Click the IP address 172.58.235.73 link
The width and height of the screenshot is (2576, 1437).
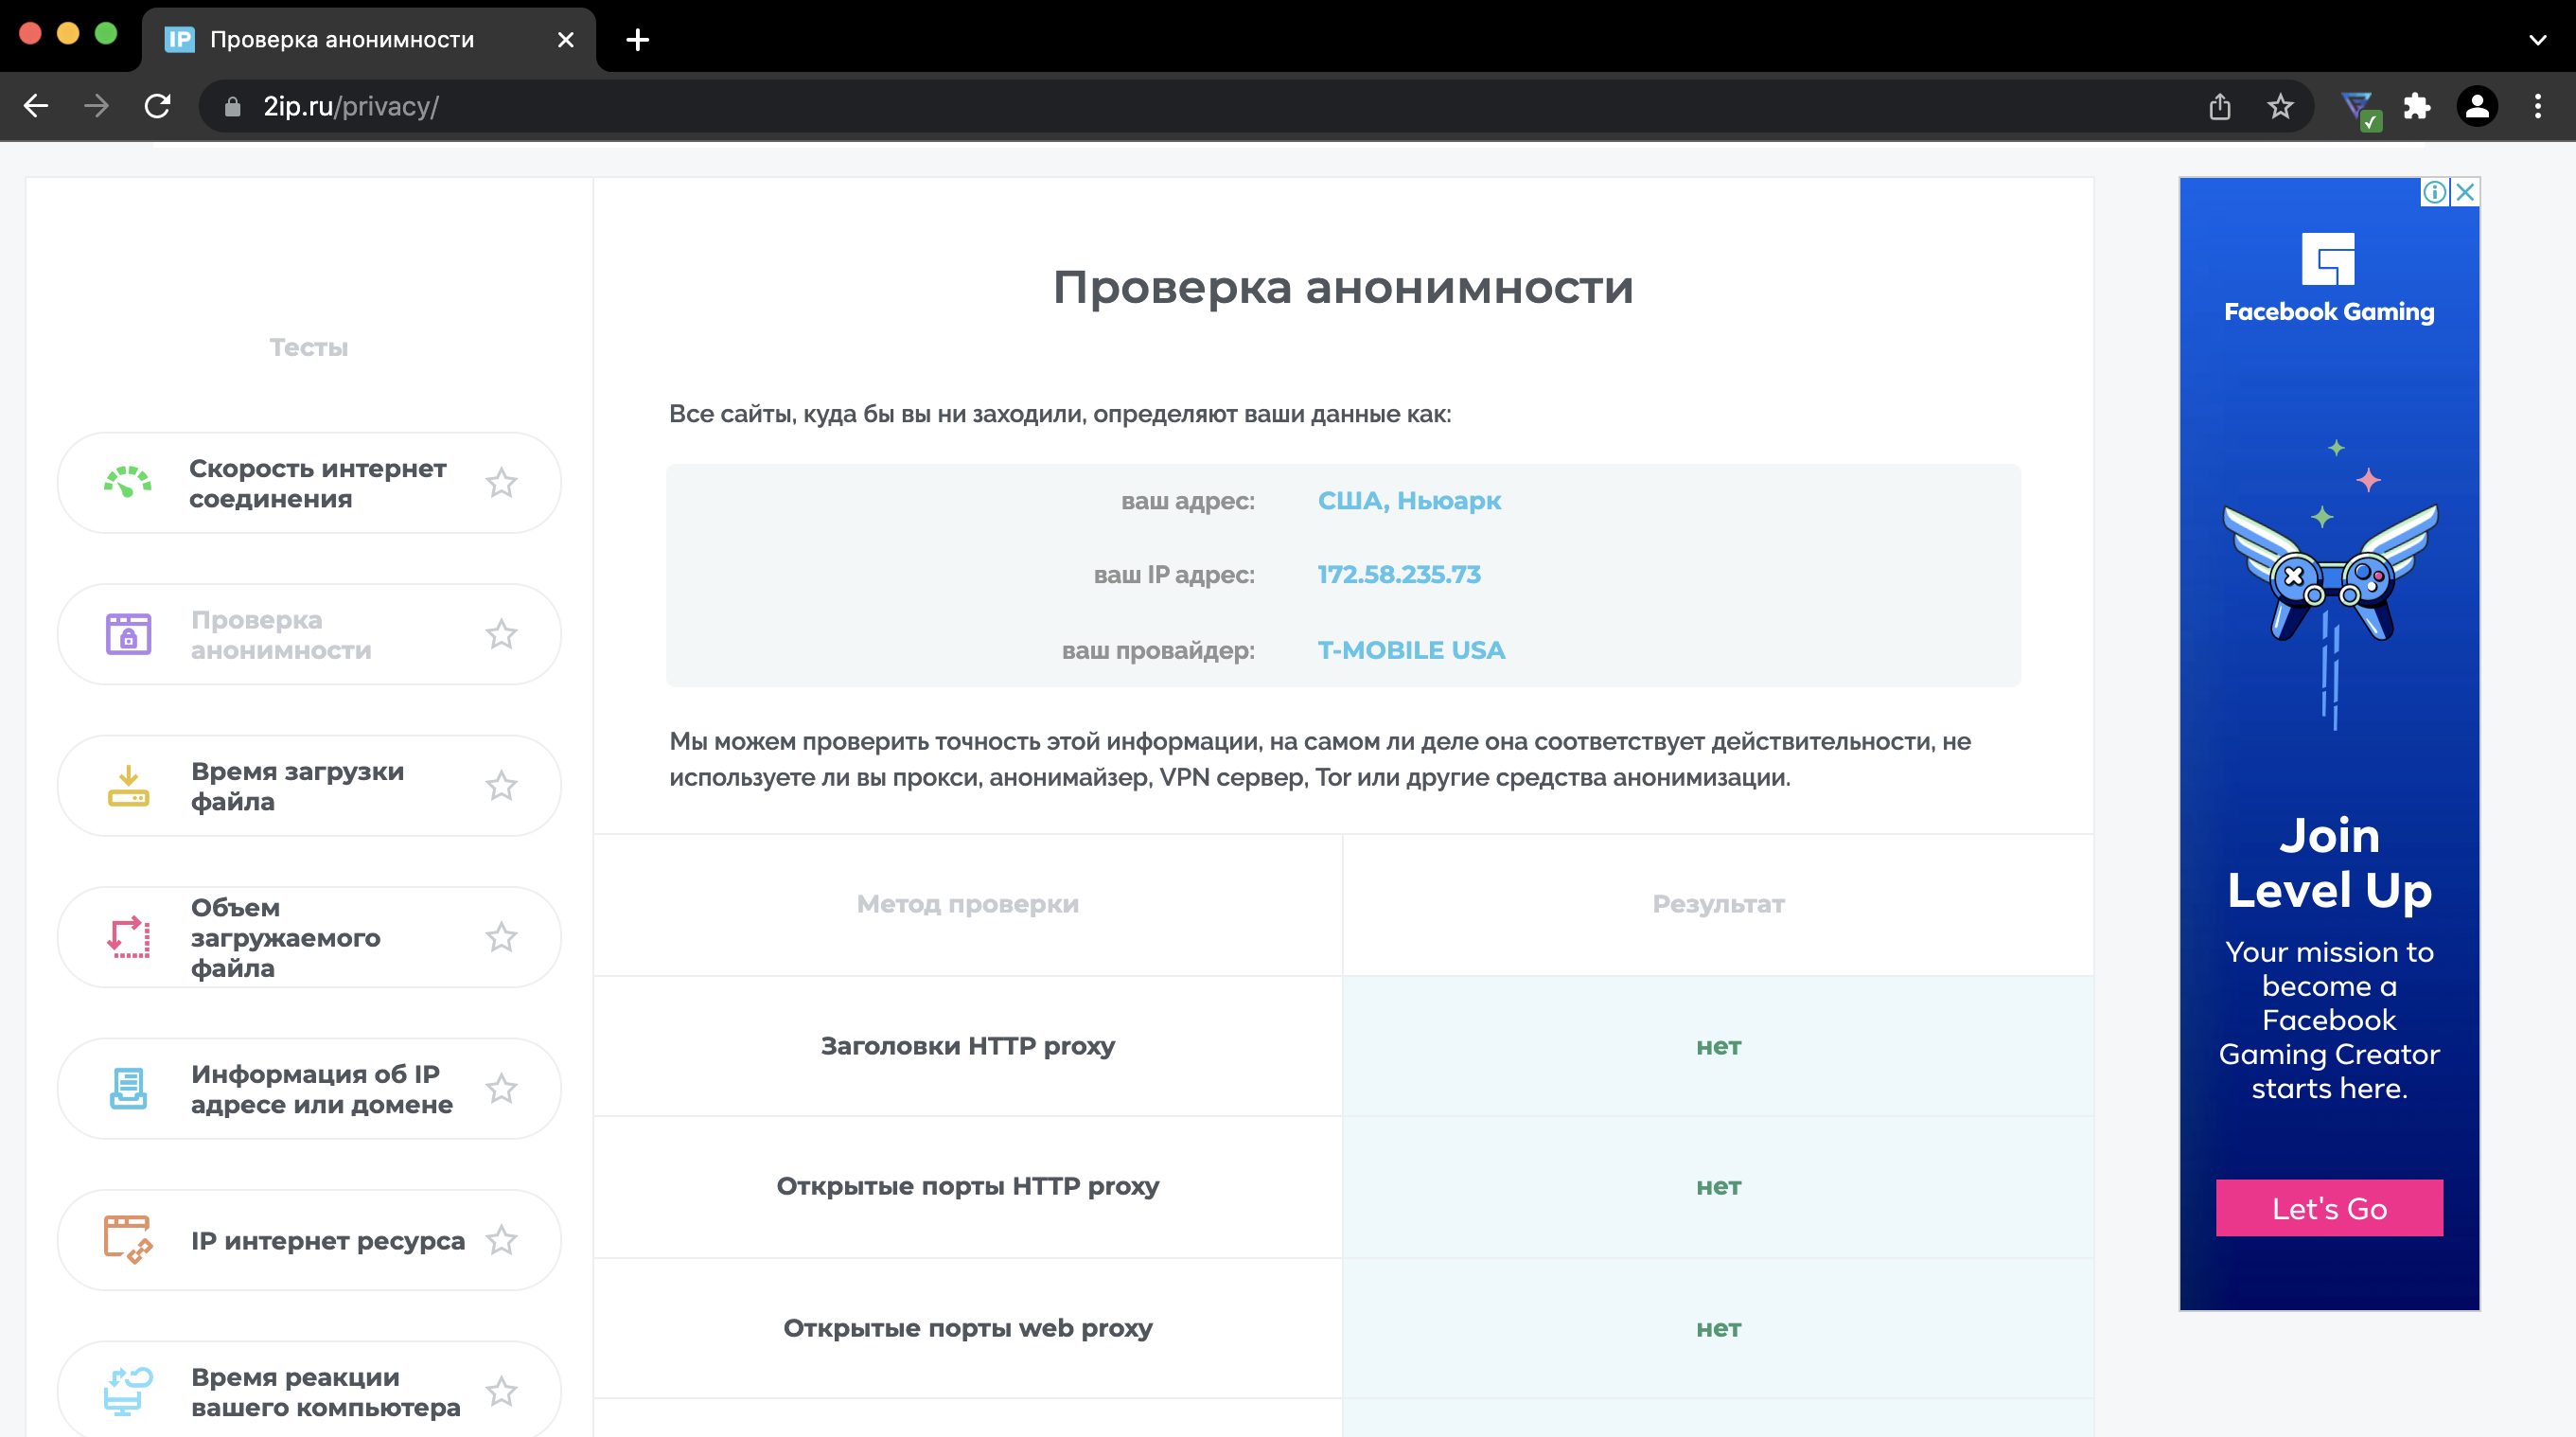pyautogui.click(x=1398, y=575)
